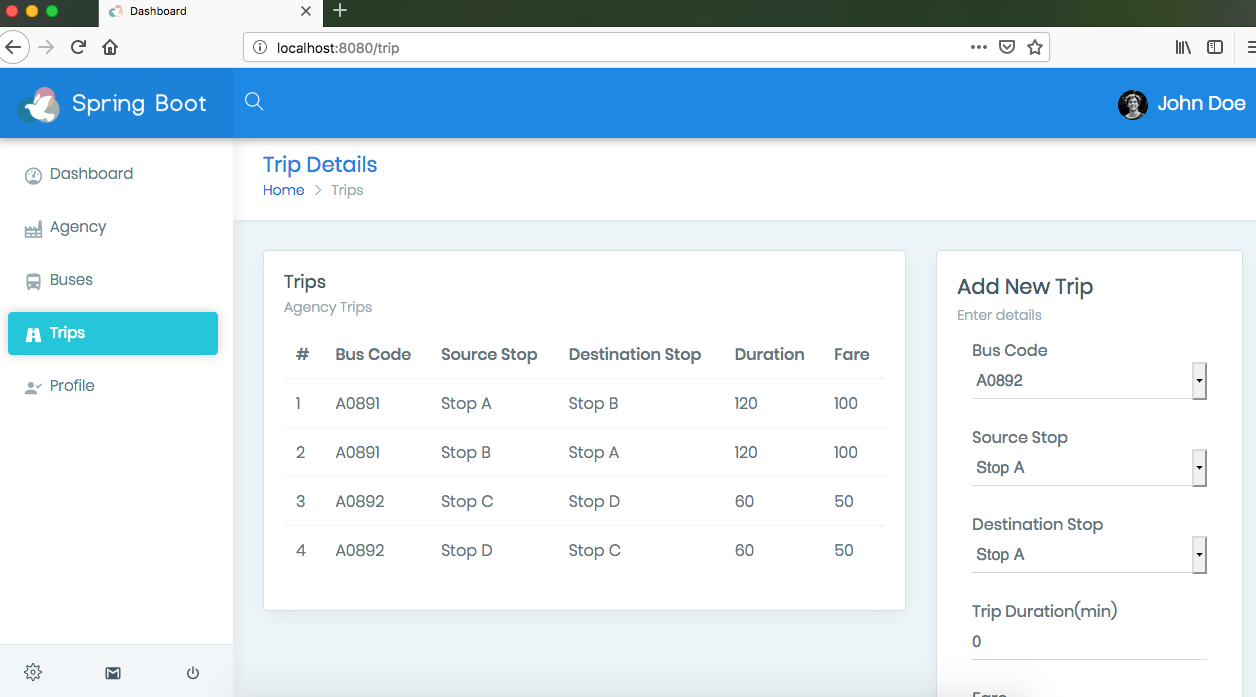1256x697 pixels.
Task: Click the Add New Trip heading
Action: pyautogui.click(x=1025, y=287)
